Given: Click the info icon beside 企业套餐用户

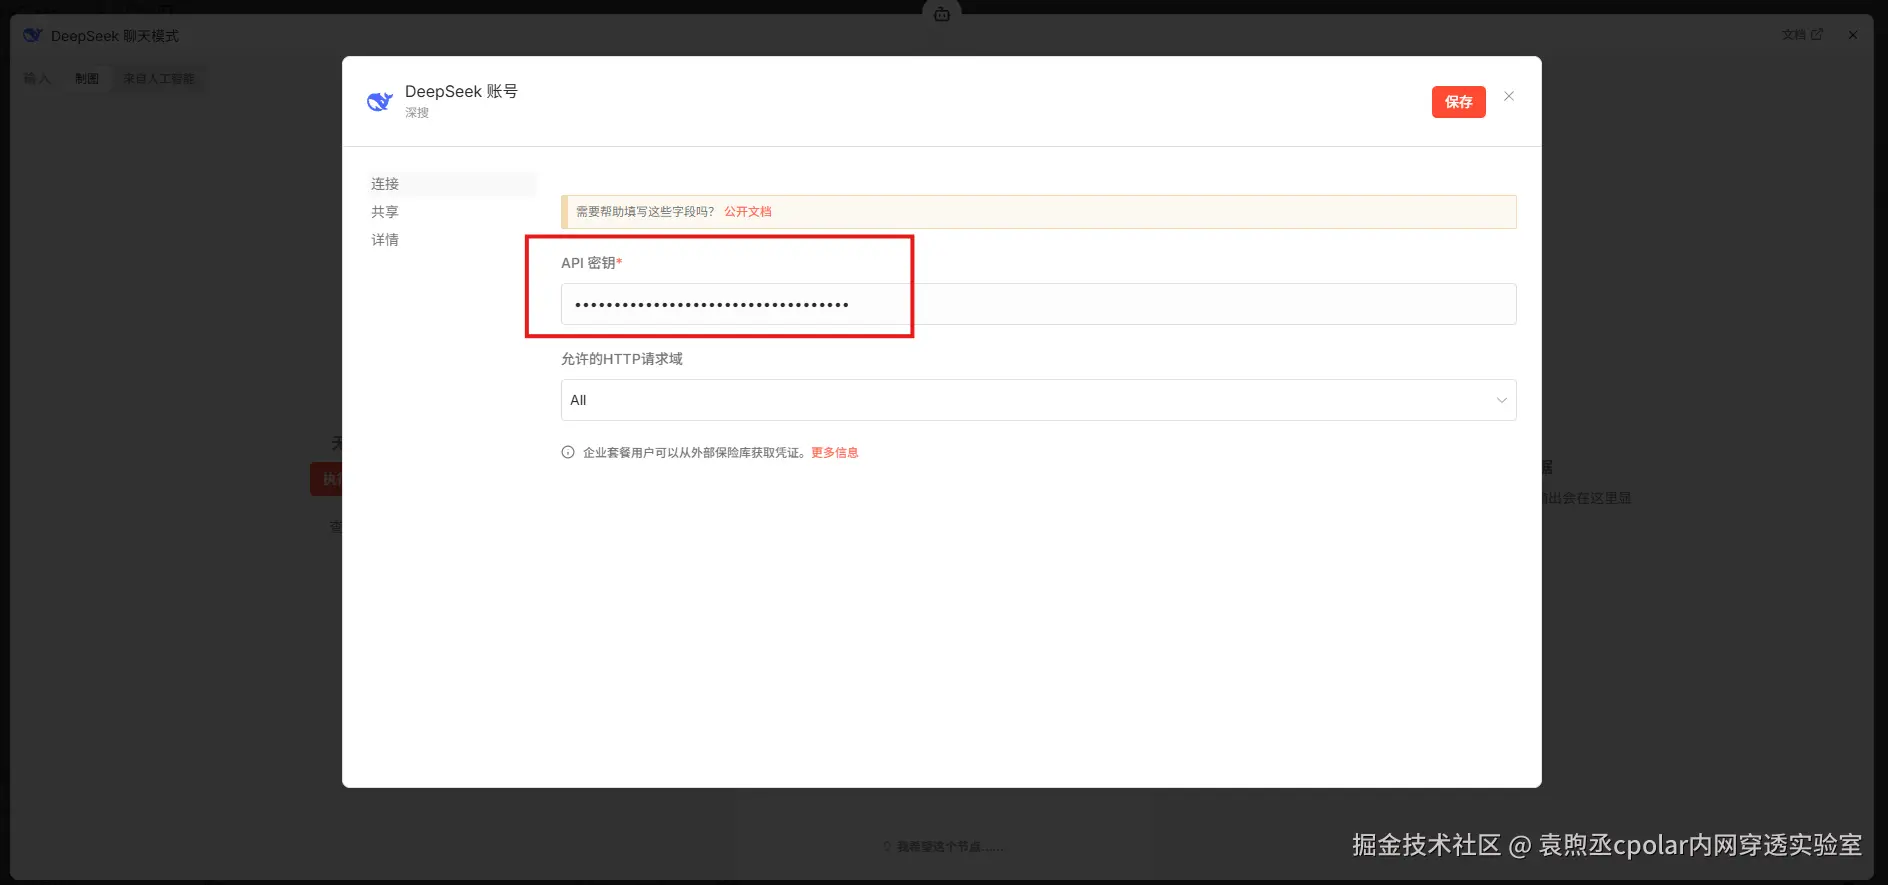Looking at the screenshot, I should click(568, 453).
